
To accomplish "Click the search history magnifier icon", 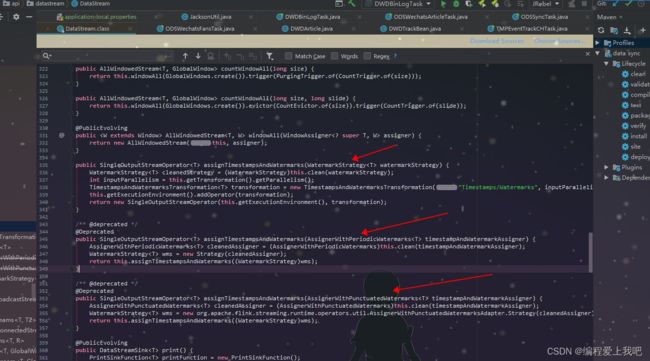I will [46, 56].
